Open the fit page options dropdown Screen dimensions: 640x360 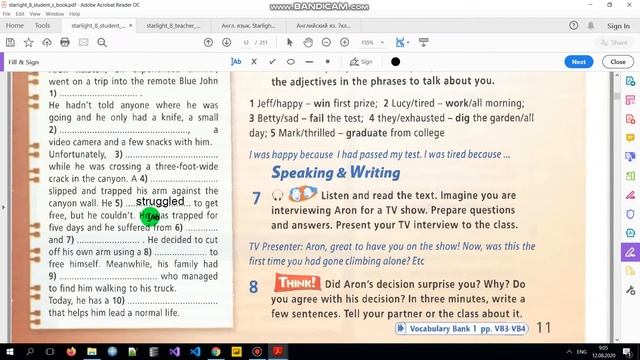click(402, 42)
